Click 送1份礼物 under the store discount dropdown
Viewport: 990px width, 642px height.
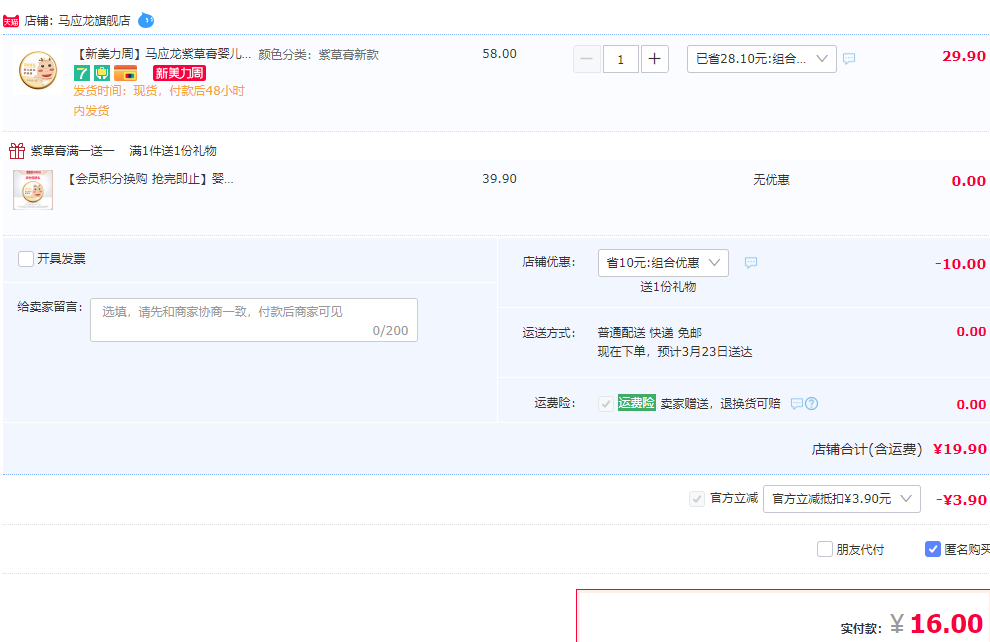[x=668, y=287]
